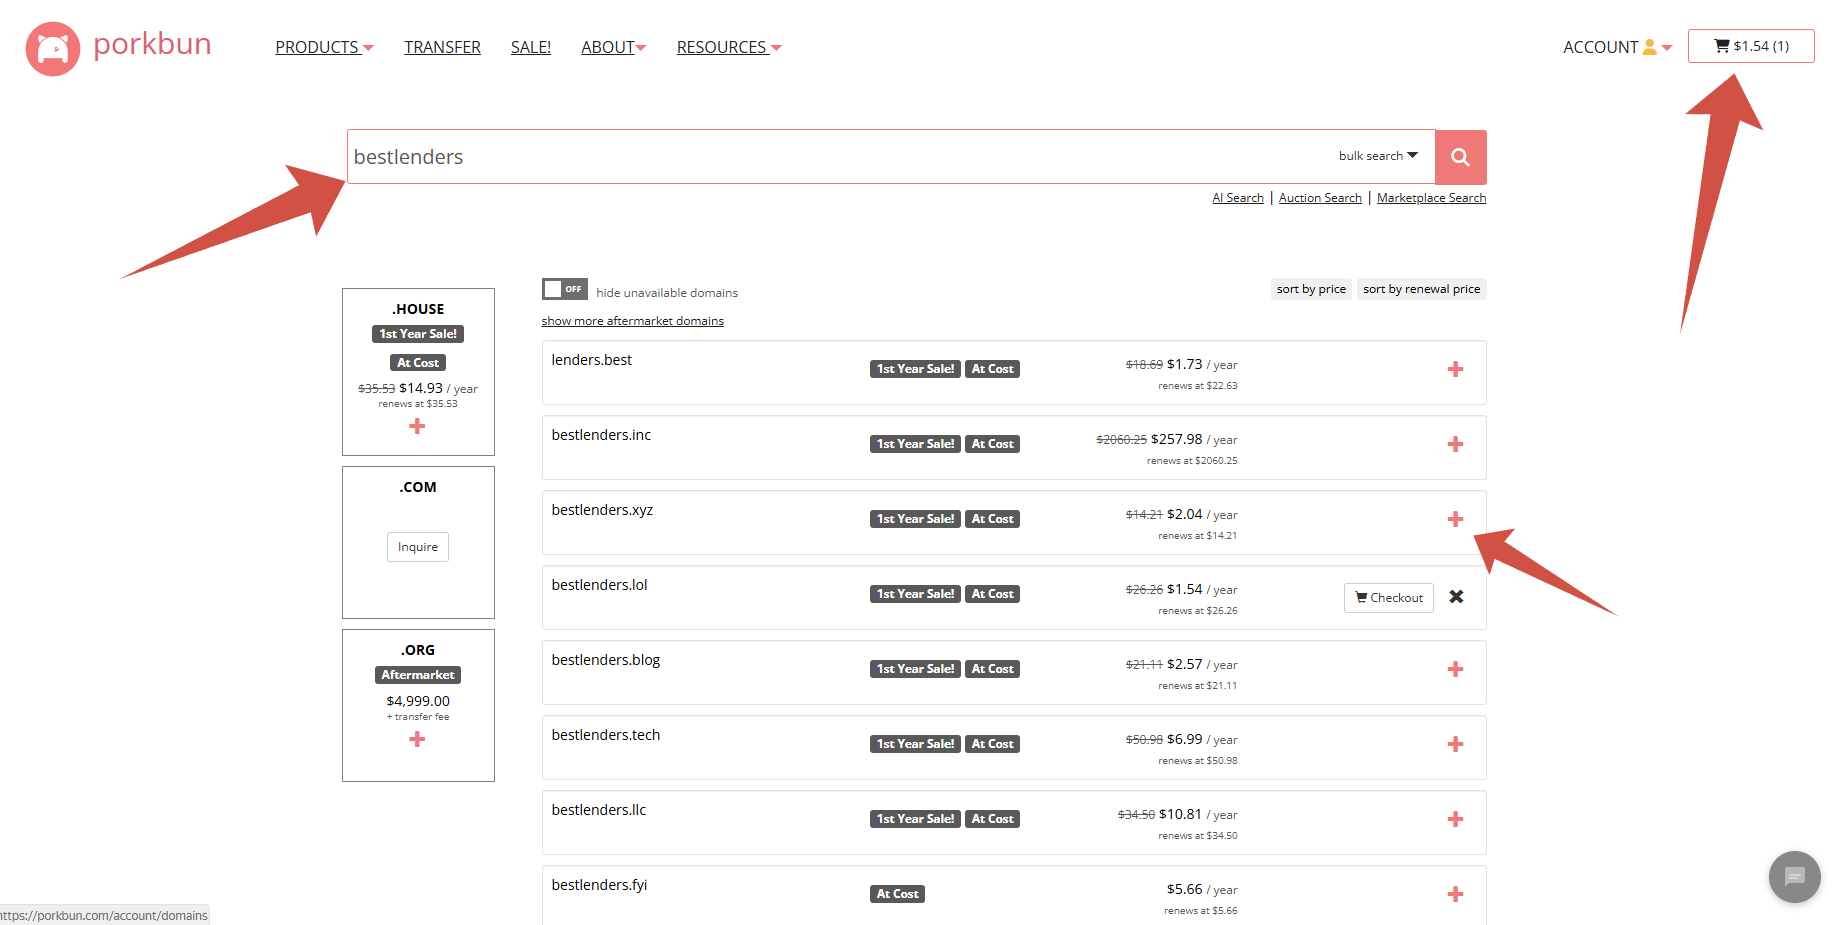Click the magnifier search button

click(1460, 157)
